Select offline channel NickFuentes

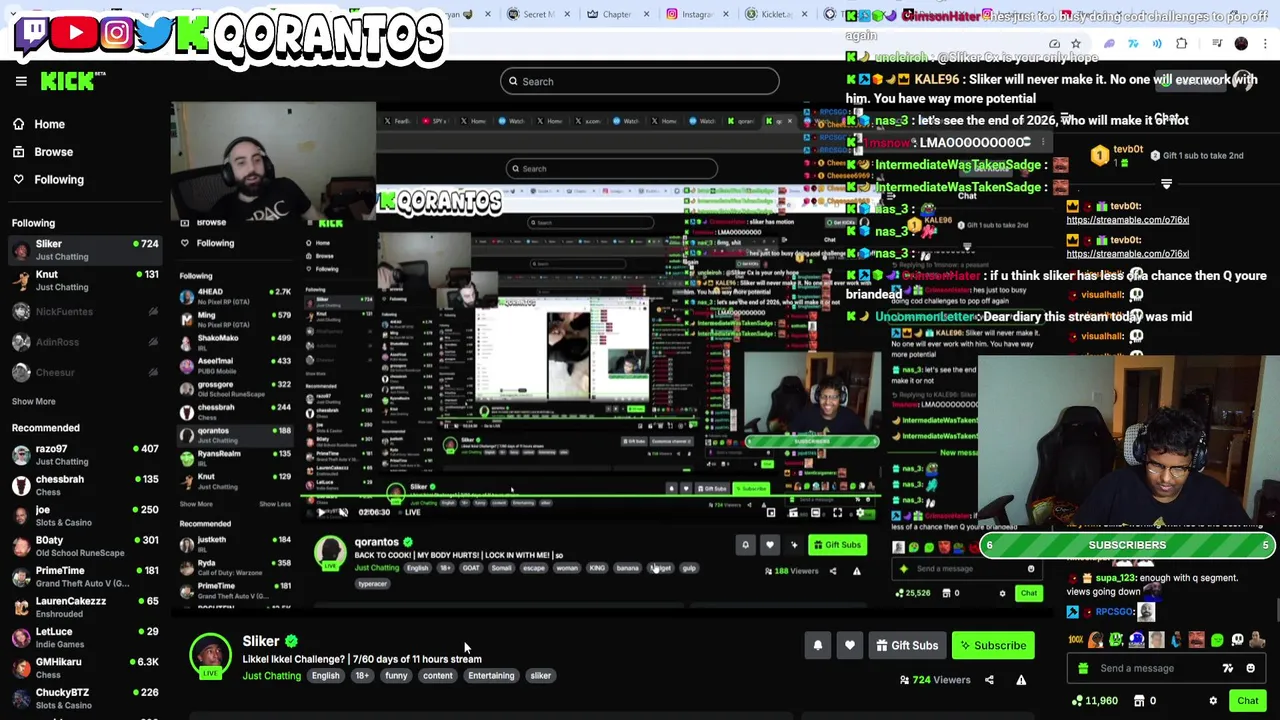click(85, 311)
